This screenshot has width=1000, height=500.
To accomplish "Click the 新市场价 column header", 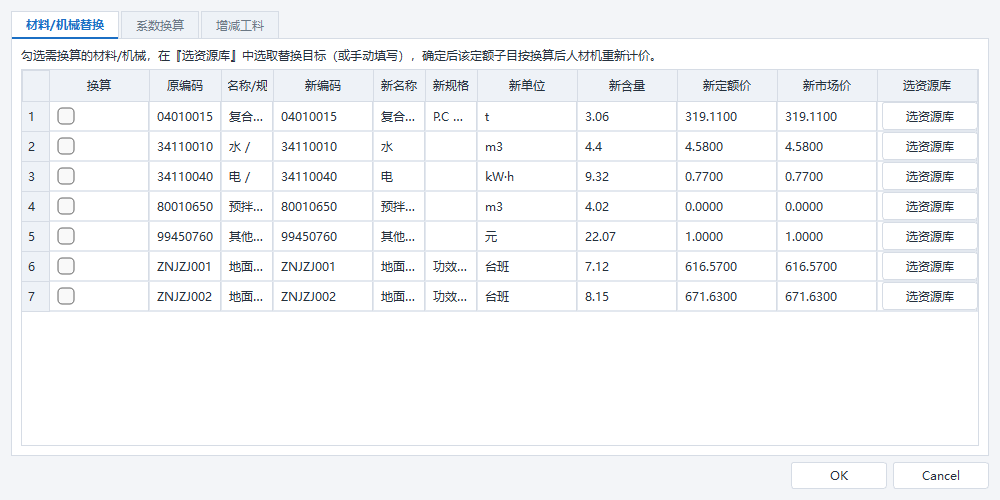I will pos(827,86).
